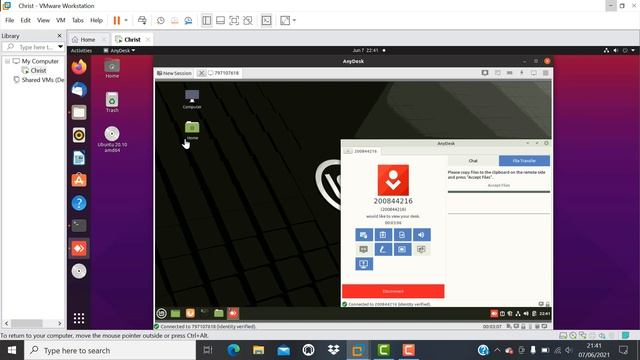The height and width of the screenshot is (360, 640).
Task: Take a snapshot with the clock icon
Action: [161, 20]
